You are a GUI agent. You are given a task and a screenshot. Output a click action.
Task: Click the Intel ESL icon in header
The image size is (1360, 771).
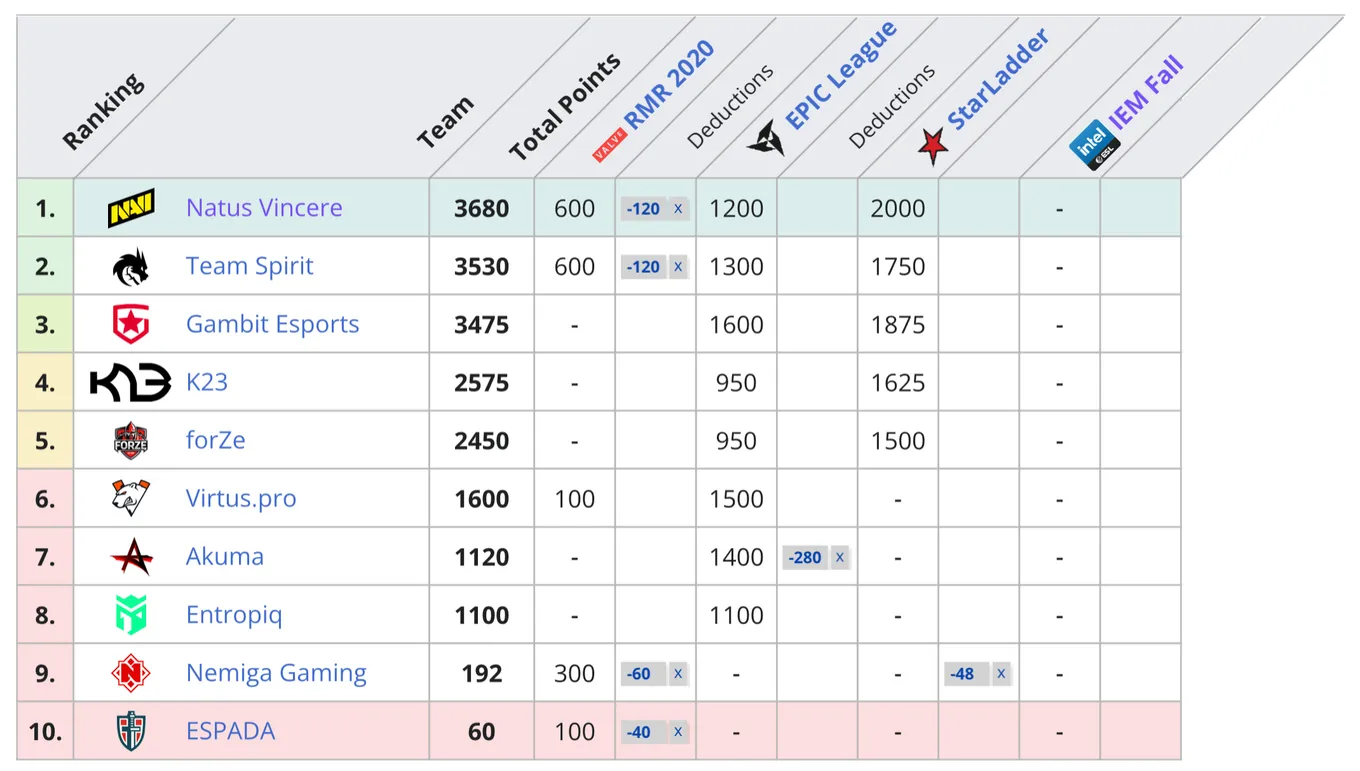point(1095,145)
